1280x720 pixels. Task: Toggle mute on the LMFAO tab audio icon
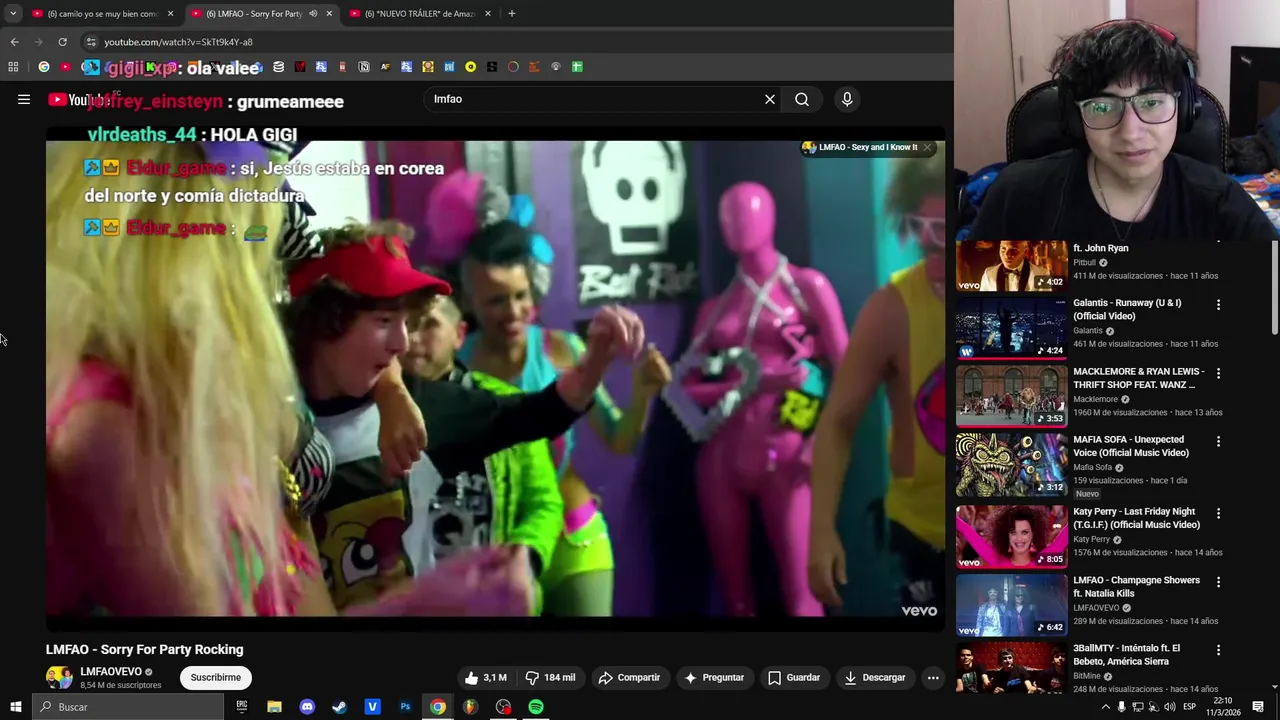(313, 14)
